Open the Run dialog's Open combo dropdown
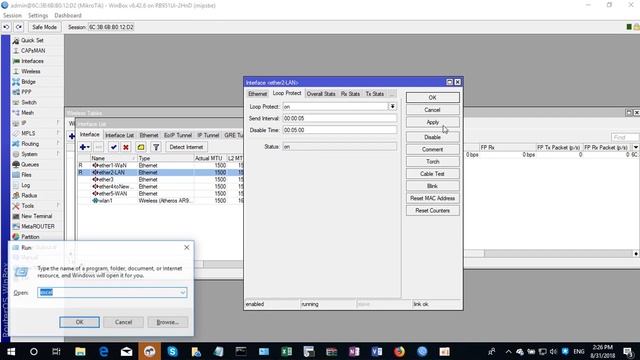This screenshot has height=360, width=640. pyautogui.click(x=182, y=292)
